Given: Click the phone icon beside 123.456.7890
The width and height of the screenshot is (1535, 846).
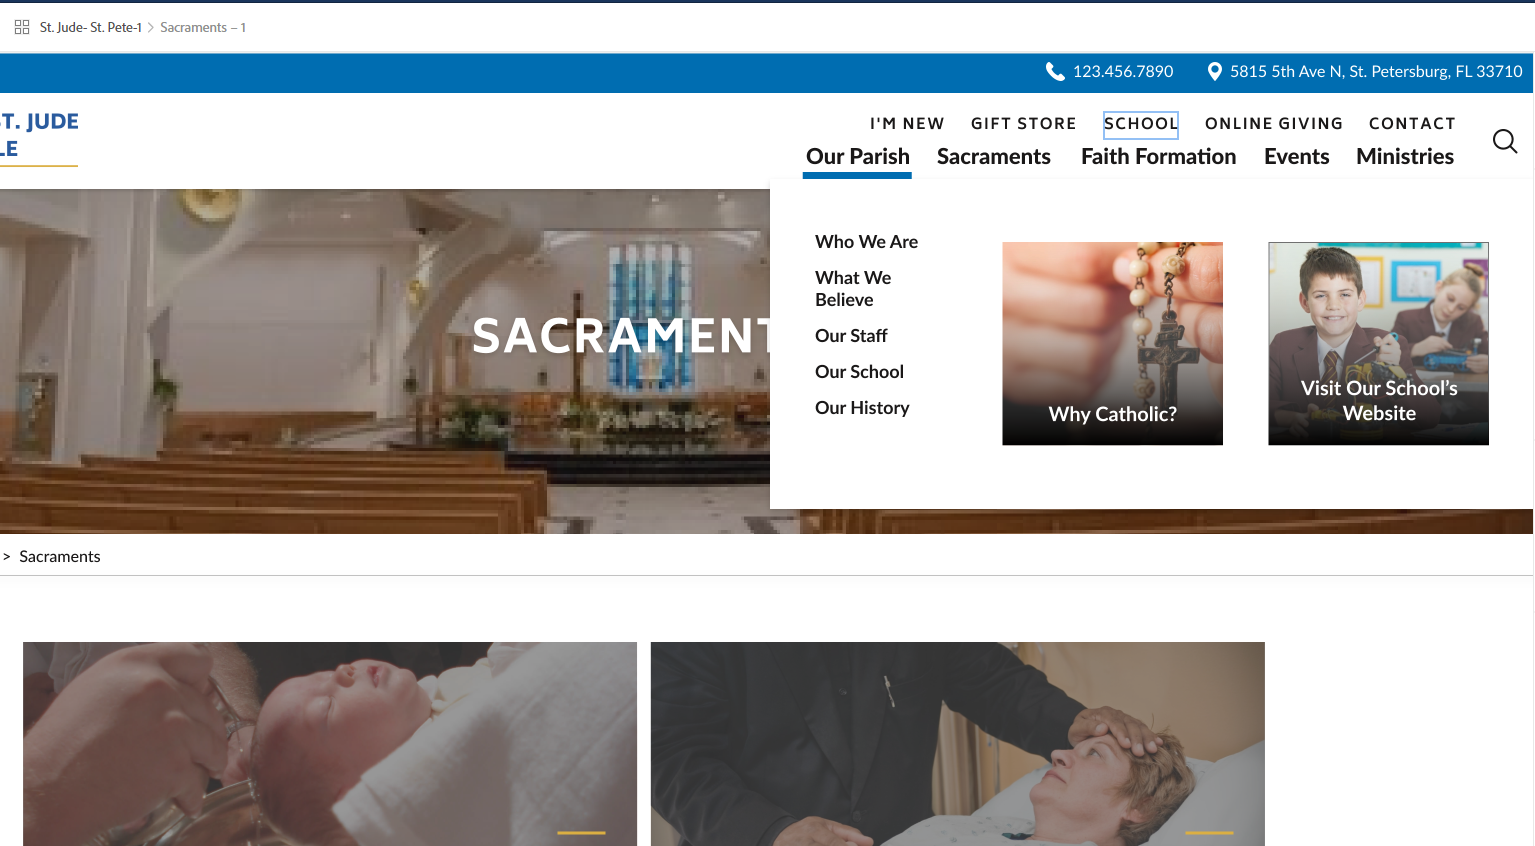Looking at the screenshot, I should 1055,71.
